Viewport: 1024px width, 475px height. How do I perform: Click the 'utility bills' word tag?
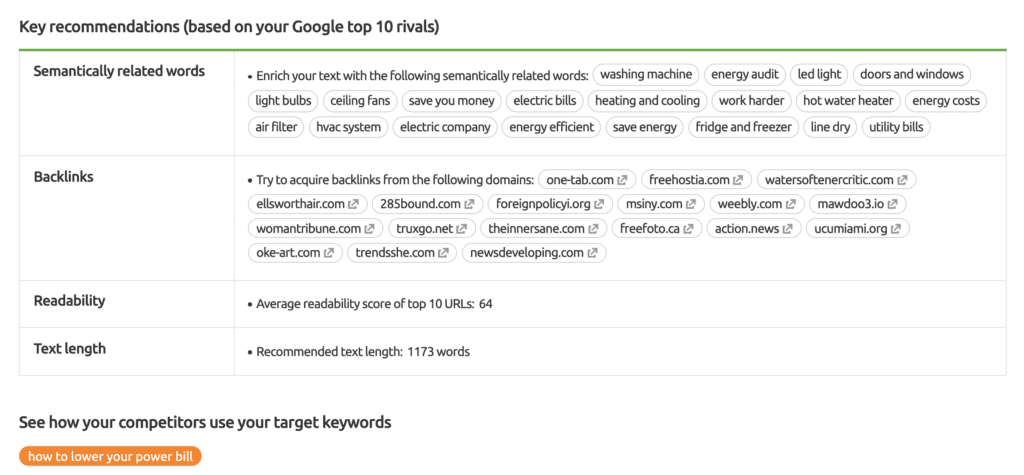tap(897, 127)
